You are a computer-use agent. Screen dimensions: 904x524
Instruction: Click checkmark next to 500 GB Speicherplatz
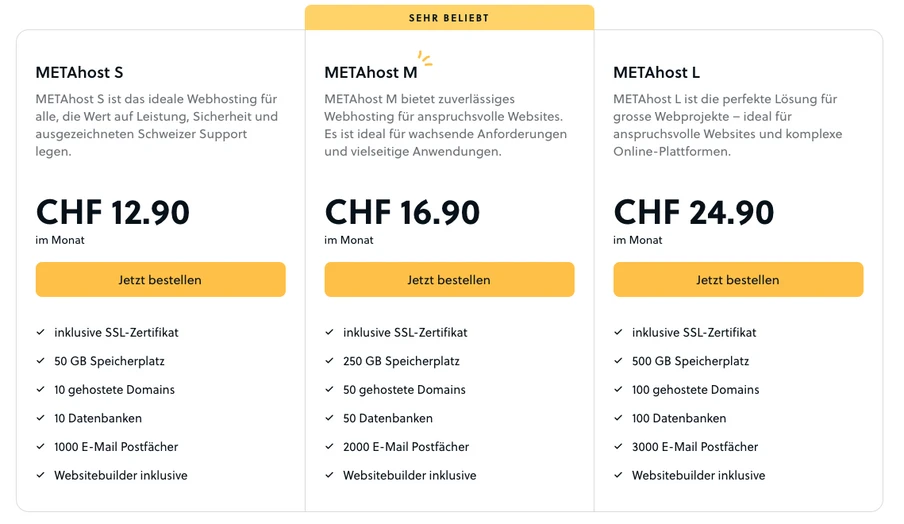click(618, 361)
